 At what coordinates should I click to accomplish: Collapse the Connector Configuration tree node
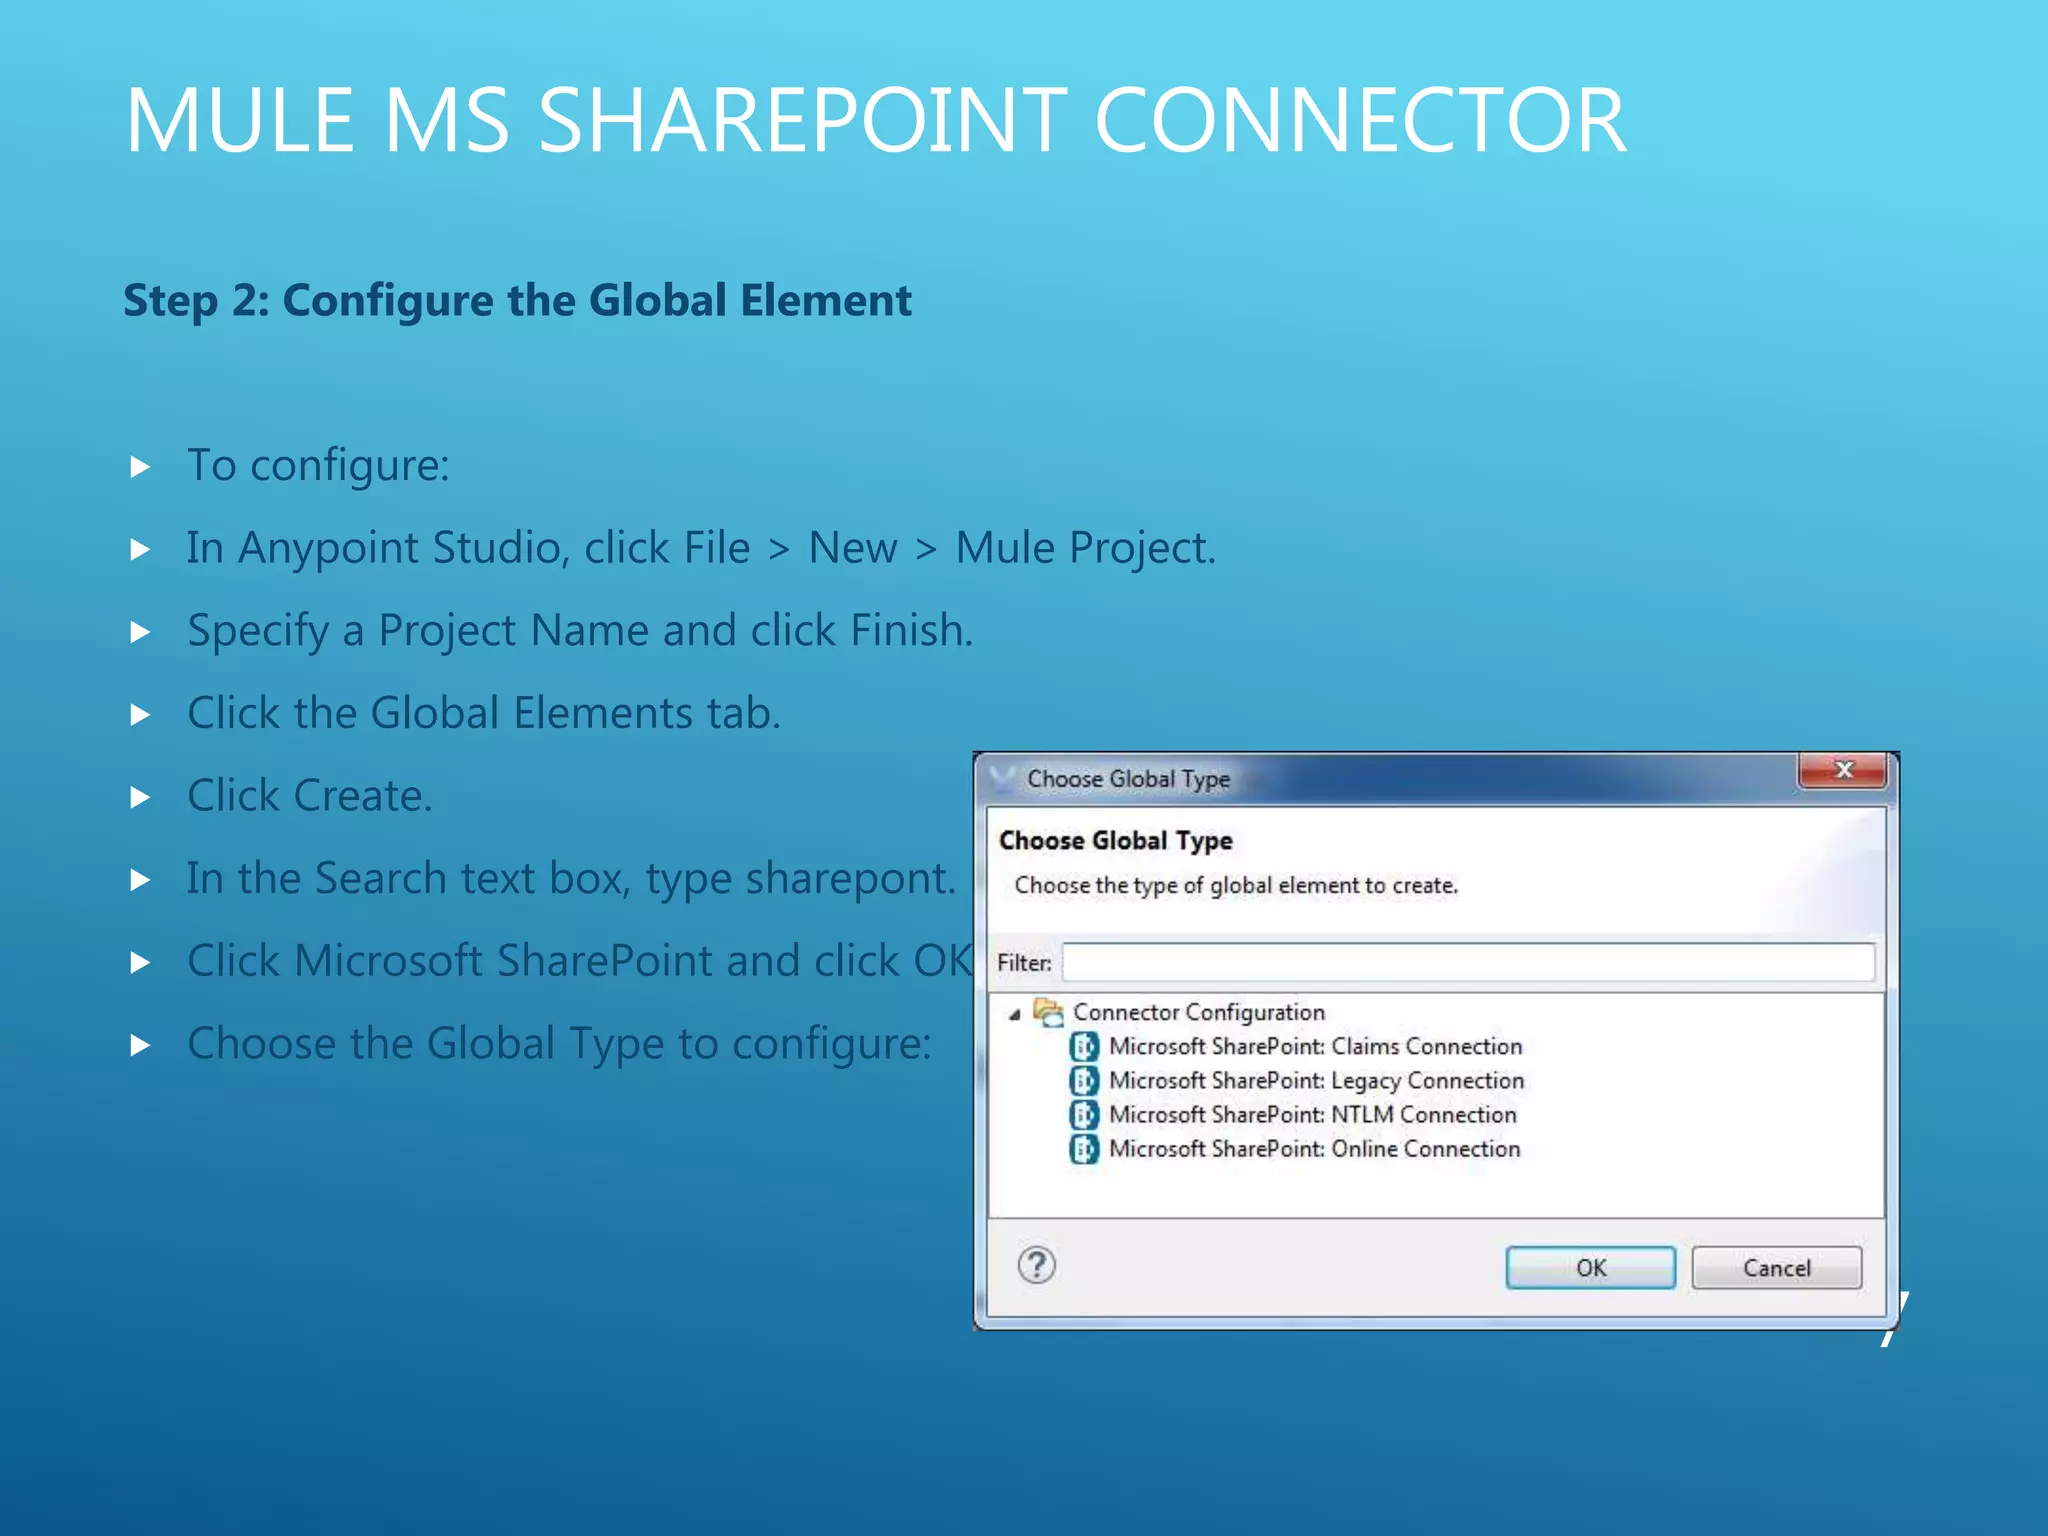1015,1014
